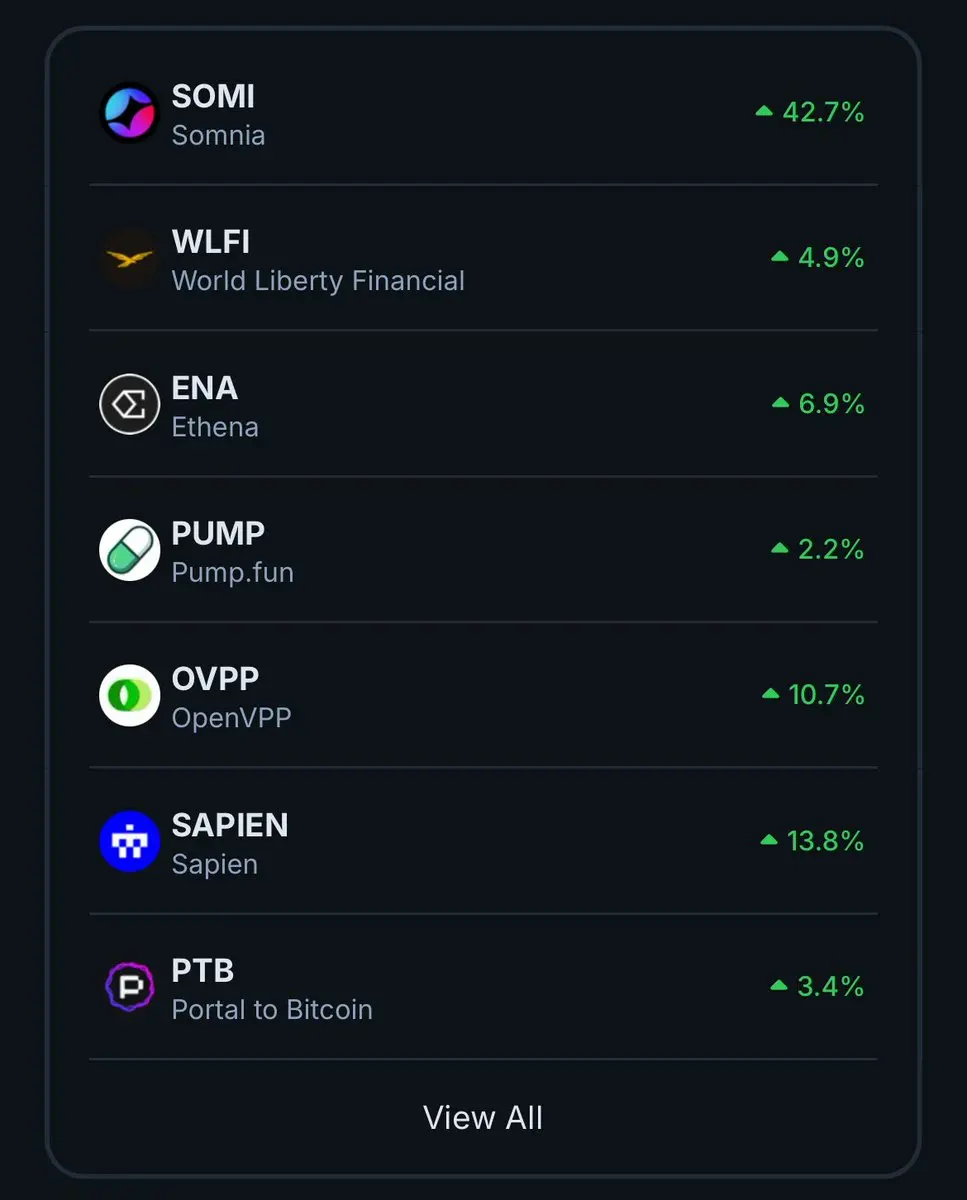The width and height of the screenshot is (967, 1200).
Task: Tap the Pump.fun pill icon
Action: (x=130, y=550)
